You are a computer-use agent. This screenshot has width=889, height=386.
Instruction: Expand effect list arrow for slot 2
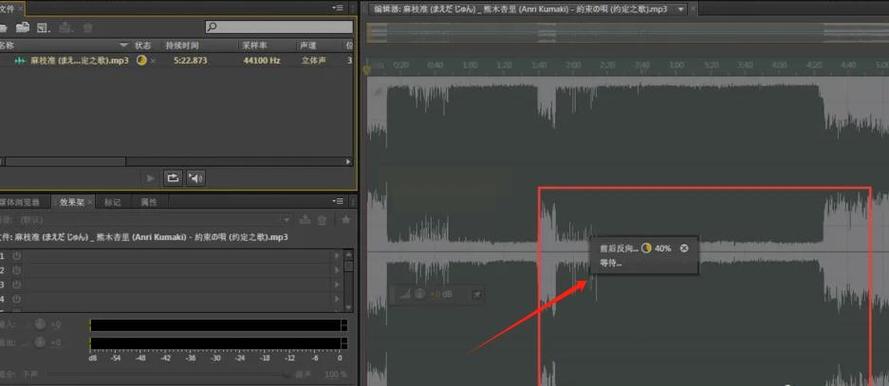338,270
